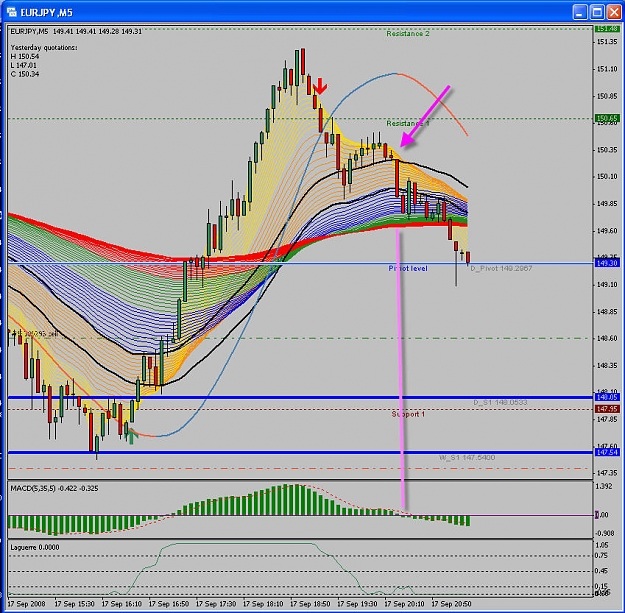Viewport: 625px width, 613px height.
Task: Click 148.60 on the price scale
Action: point(607,338)
